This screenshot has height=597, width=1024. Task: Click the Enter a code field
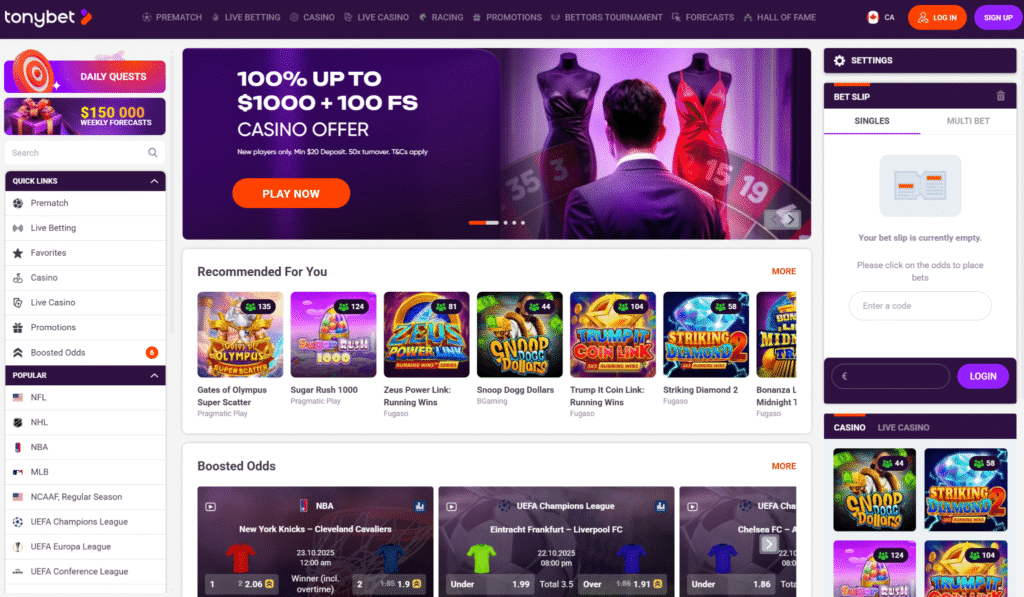click(x=920, y=306)
